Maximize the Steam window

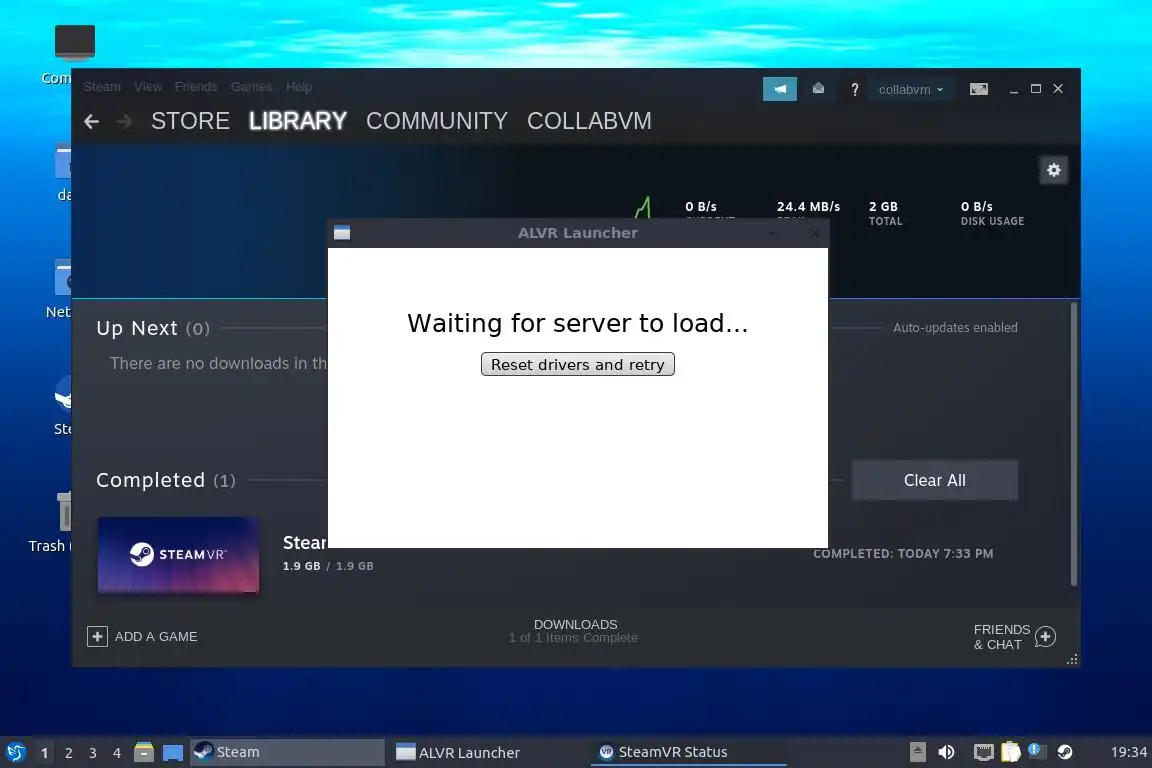tap(1036, 89)
